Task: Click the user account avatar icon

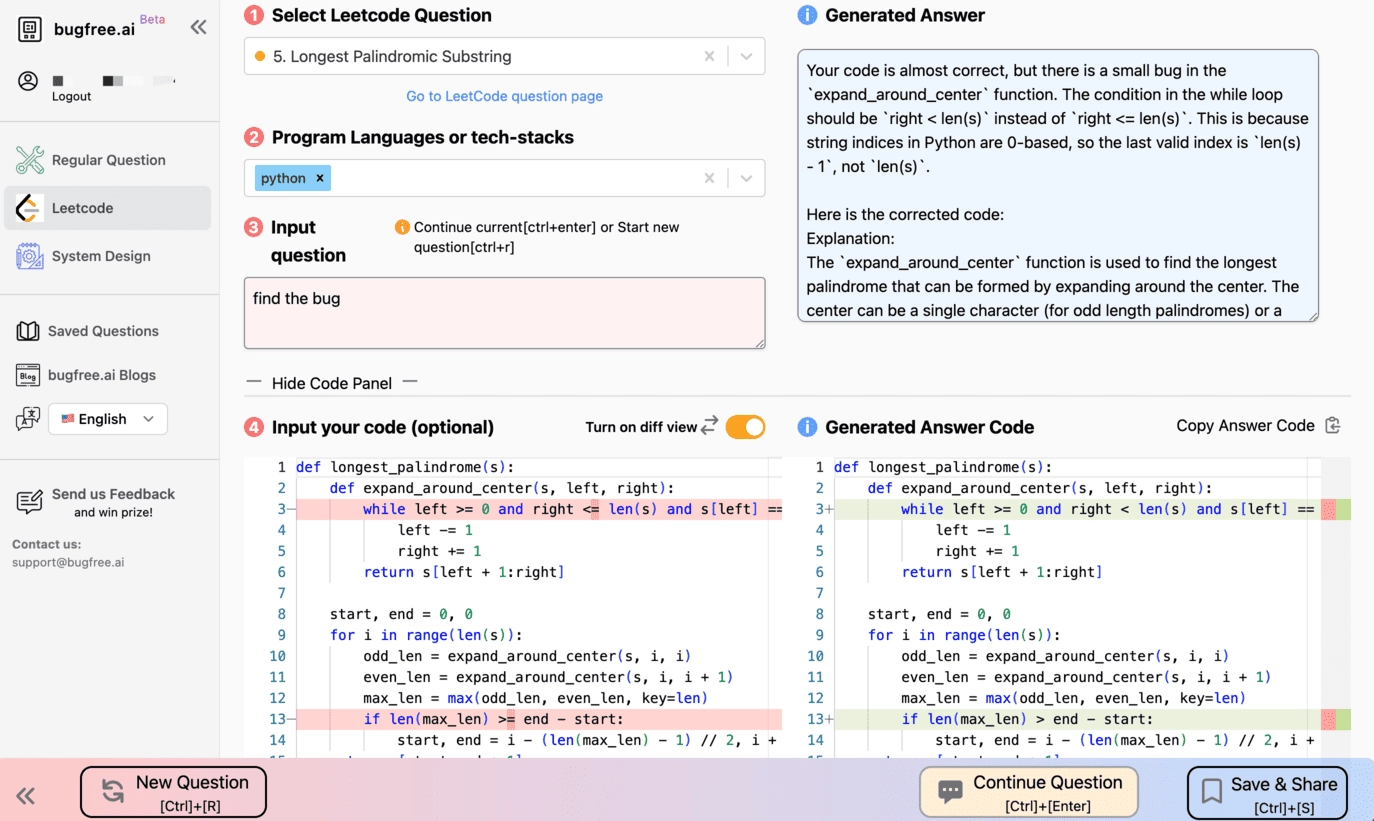Action: click(x=28, y=81)
